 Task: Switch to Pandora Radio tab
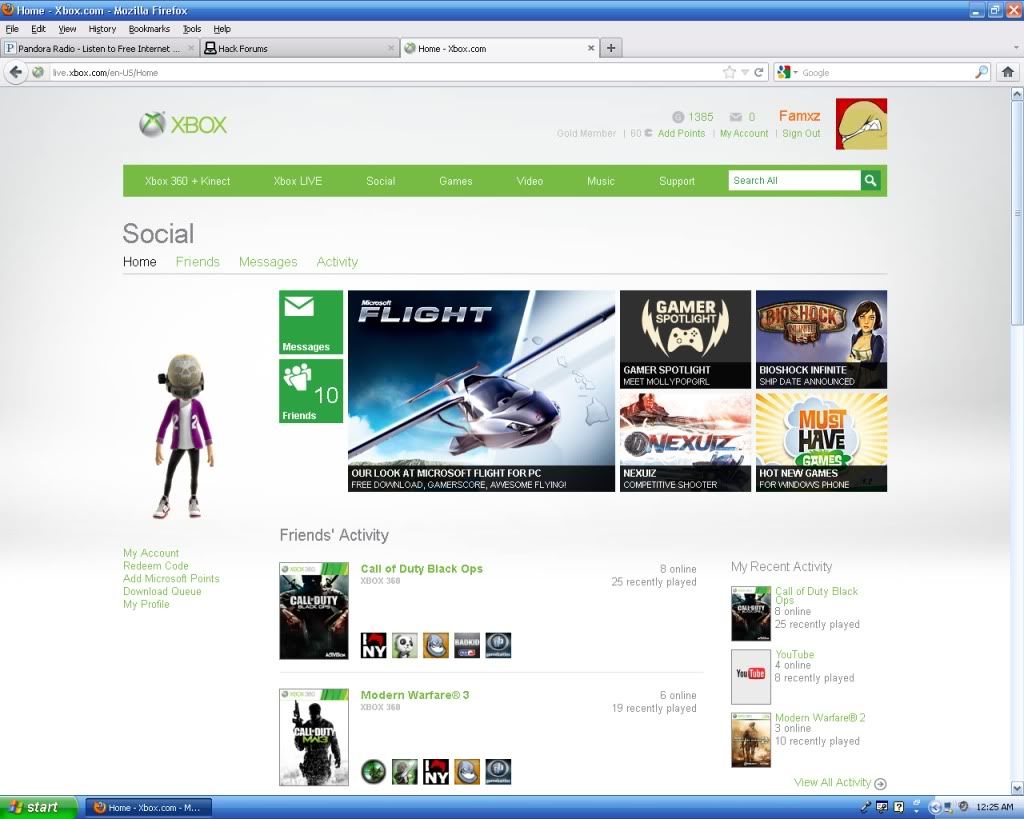pyautogui.click(x=99, y=48)
